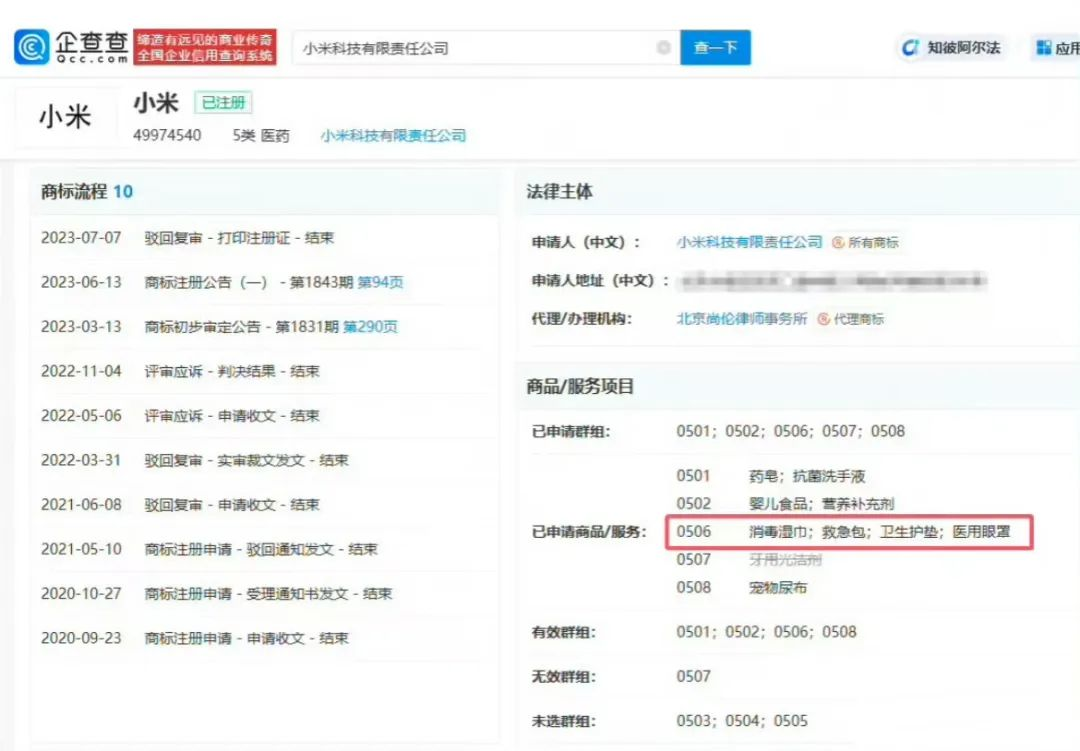The width and height of the screenshot is (1080, 751).
Task: Open the 应用 grid icon
Action: [x=1043, y=48]
